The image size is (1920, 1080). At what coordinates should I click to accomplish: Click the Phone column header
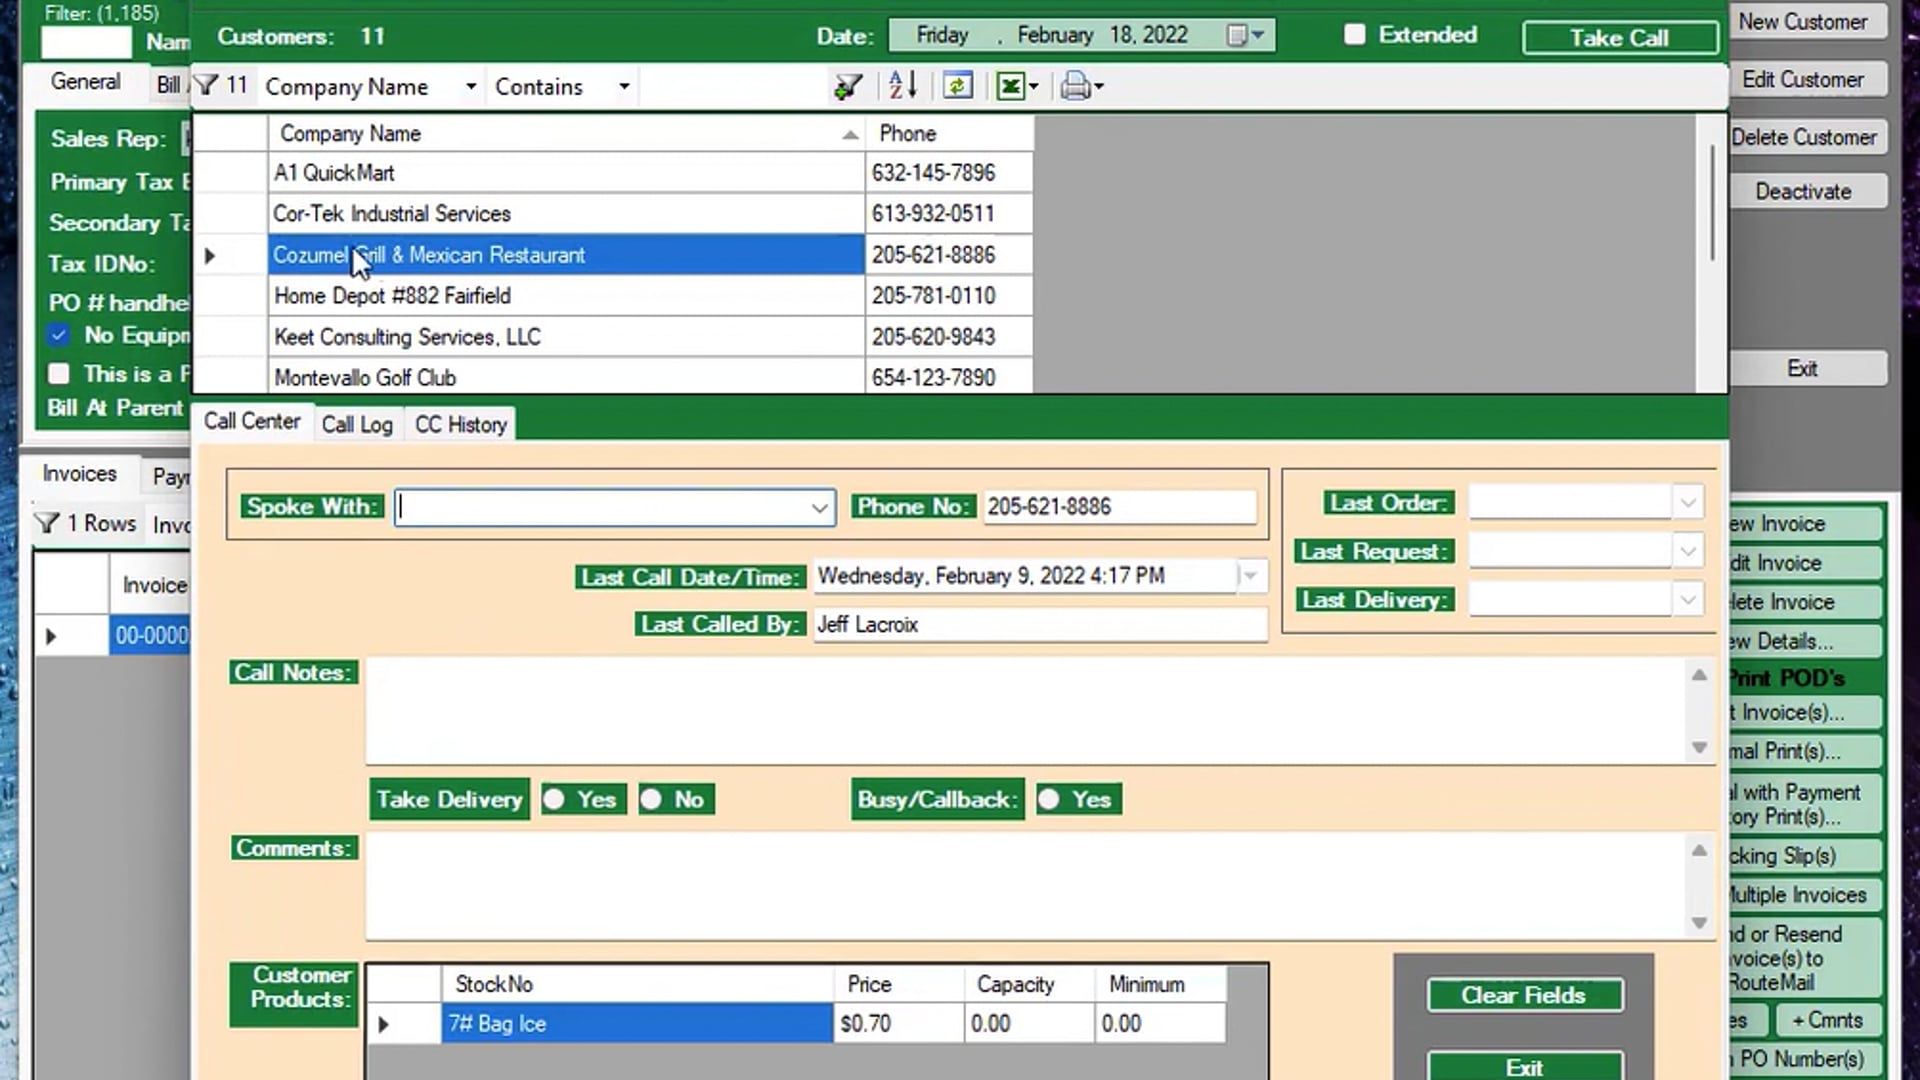coord(949,134)
